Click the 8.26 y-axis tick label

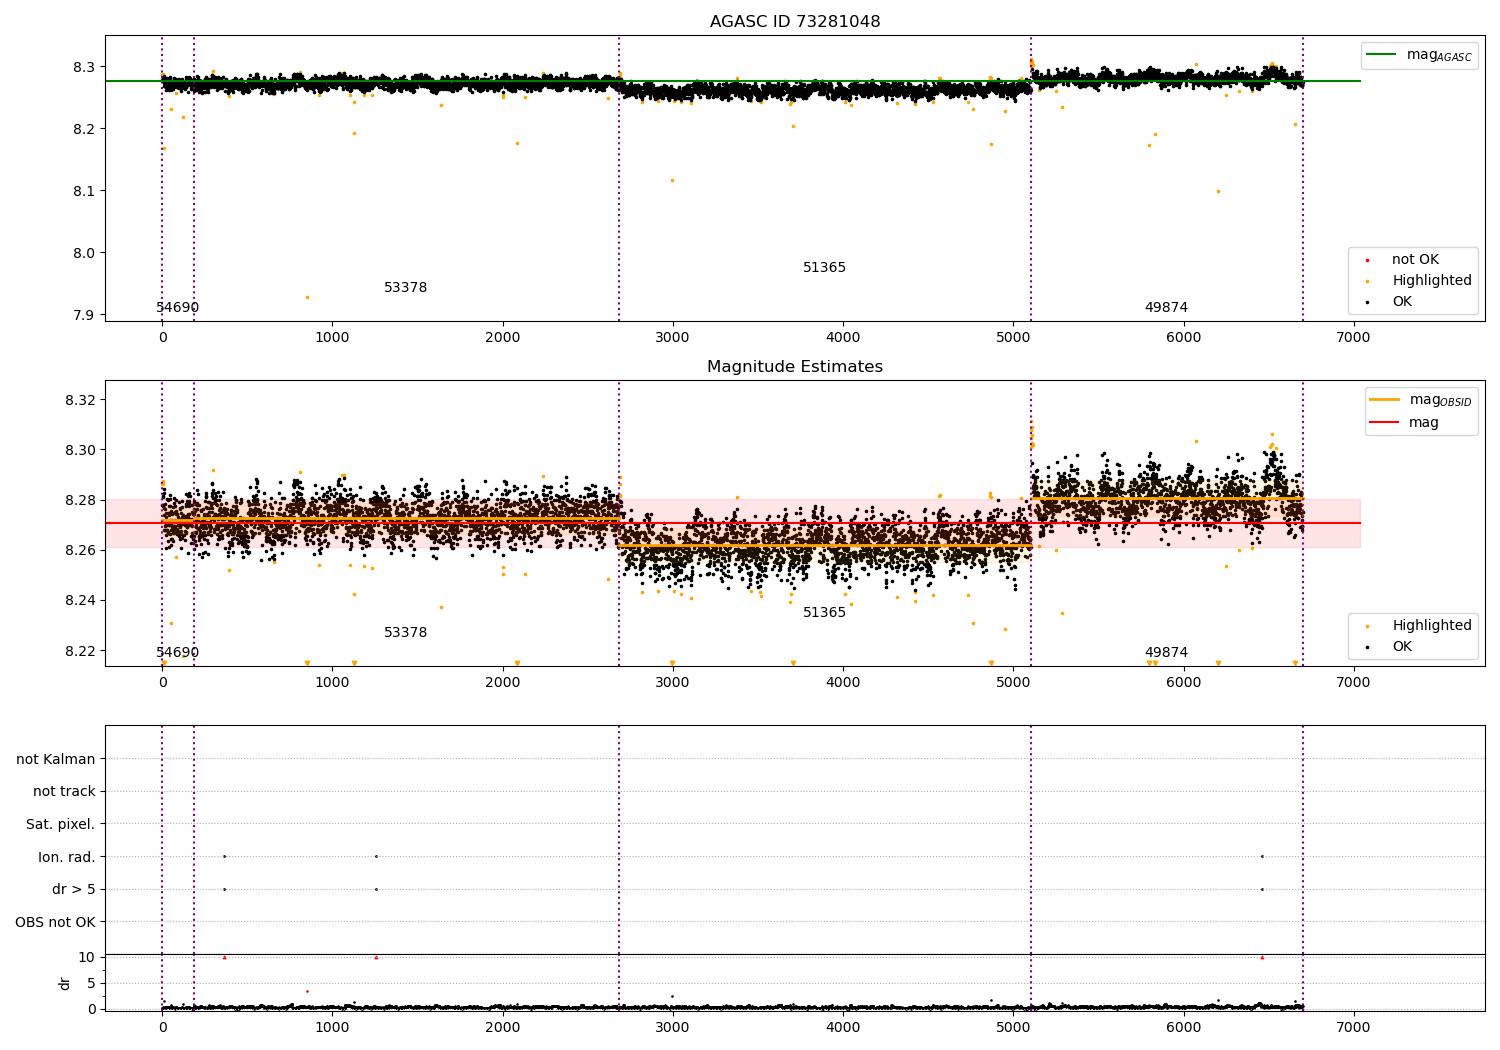(80, 550)
